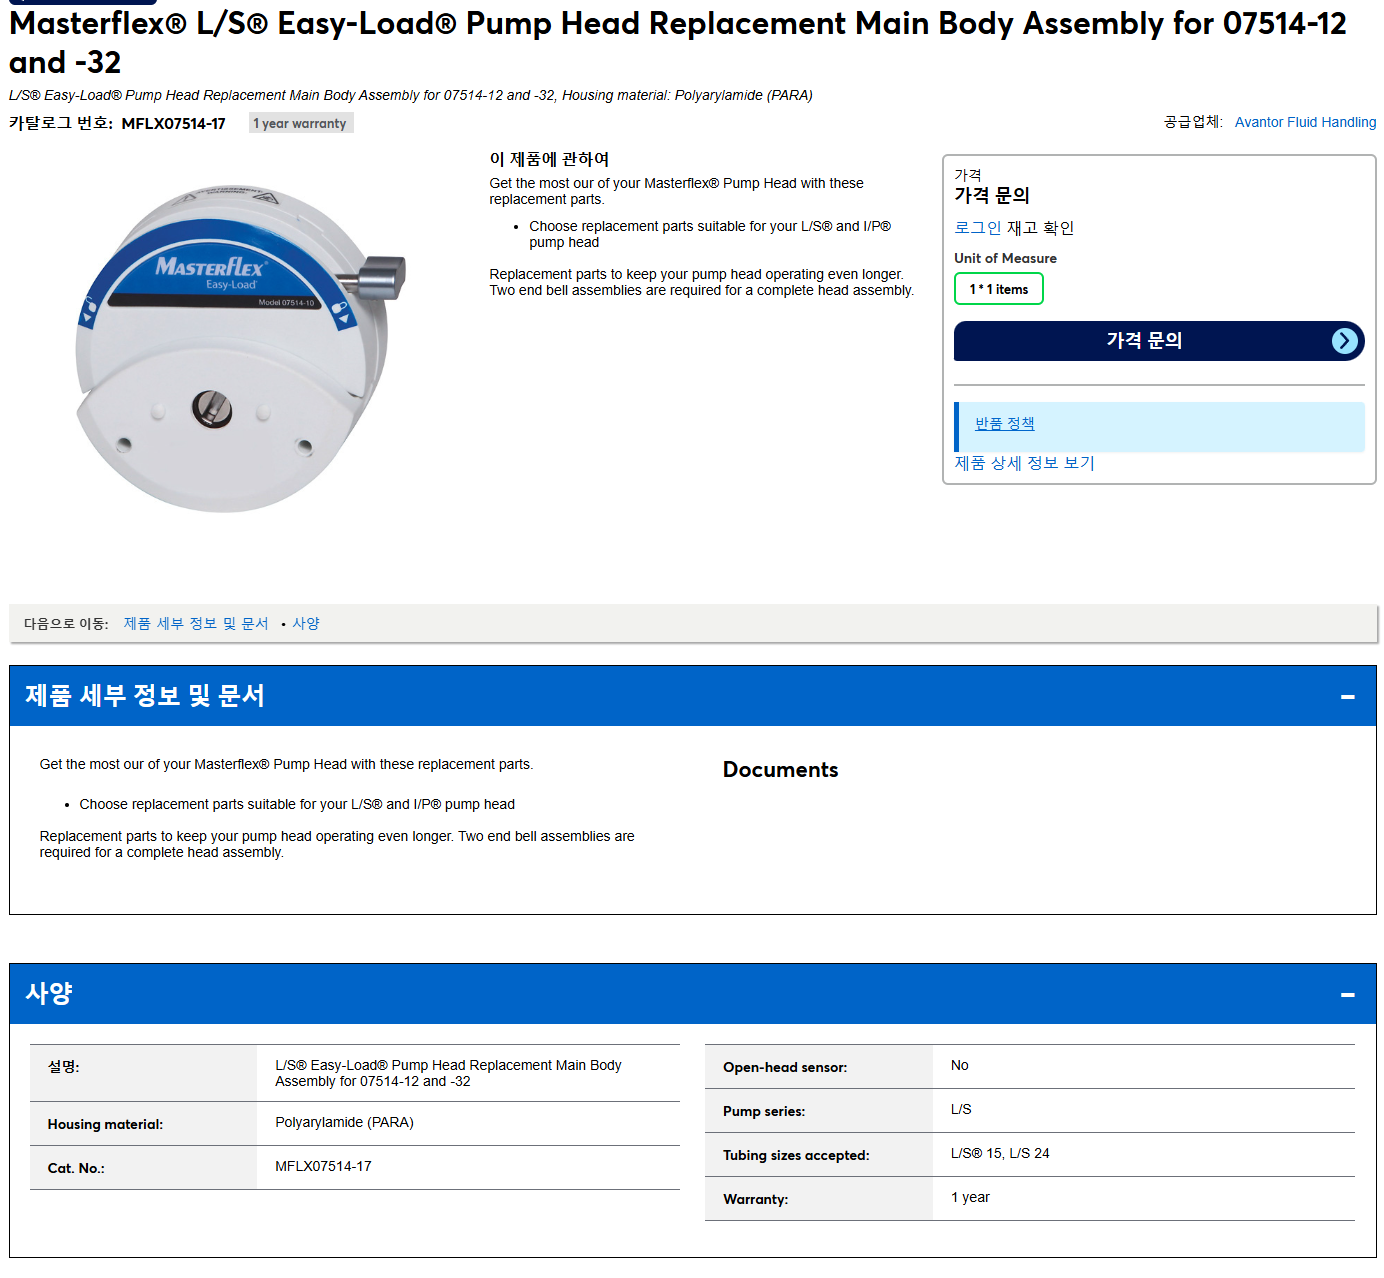
Task: Jump to 사양 anchor link
Action: pos(306,624)
